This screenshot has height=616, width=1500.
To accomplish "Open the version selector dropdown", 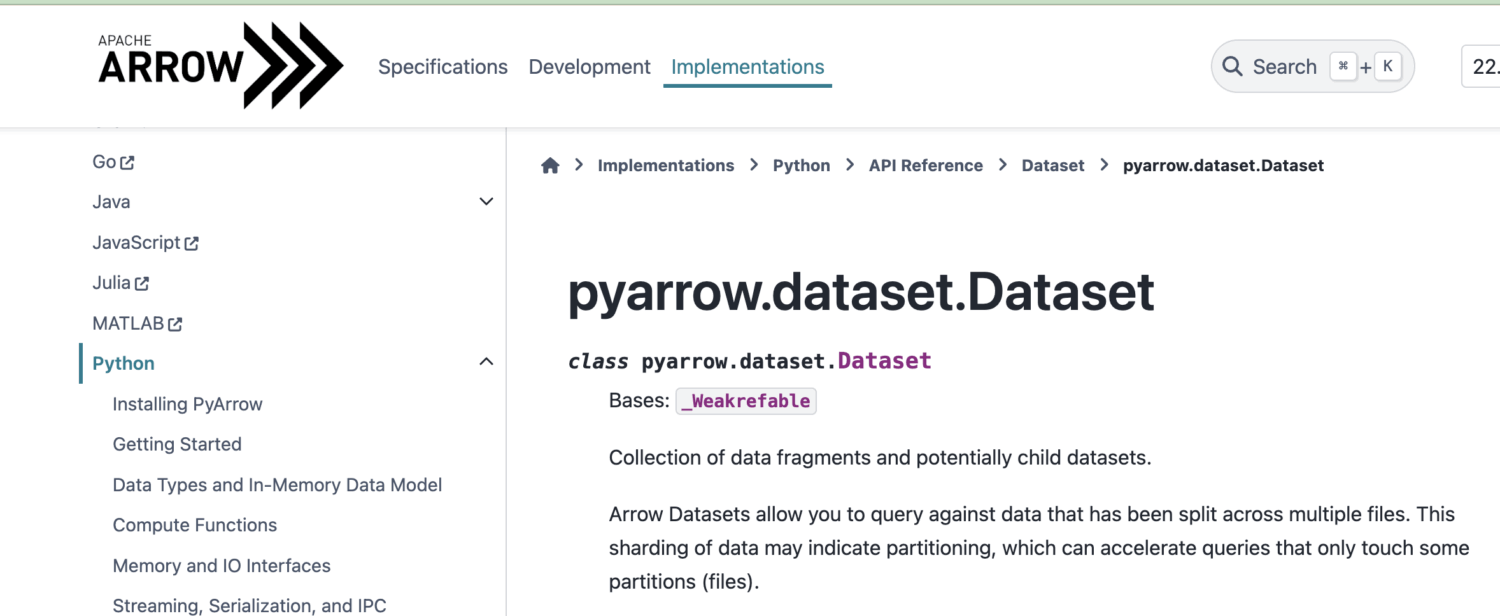I will click(x=1481, y=67).
